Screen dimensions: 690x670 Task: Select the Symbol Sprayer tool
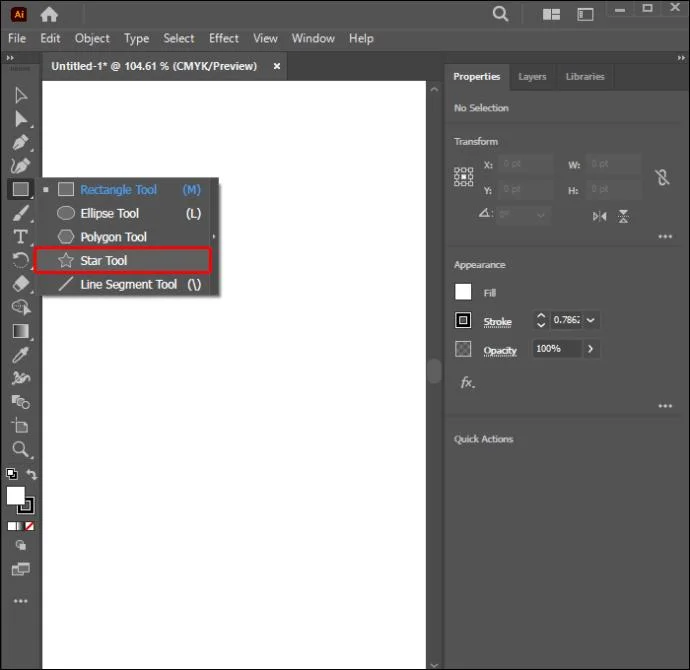point(20,378)
